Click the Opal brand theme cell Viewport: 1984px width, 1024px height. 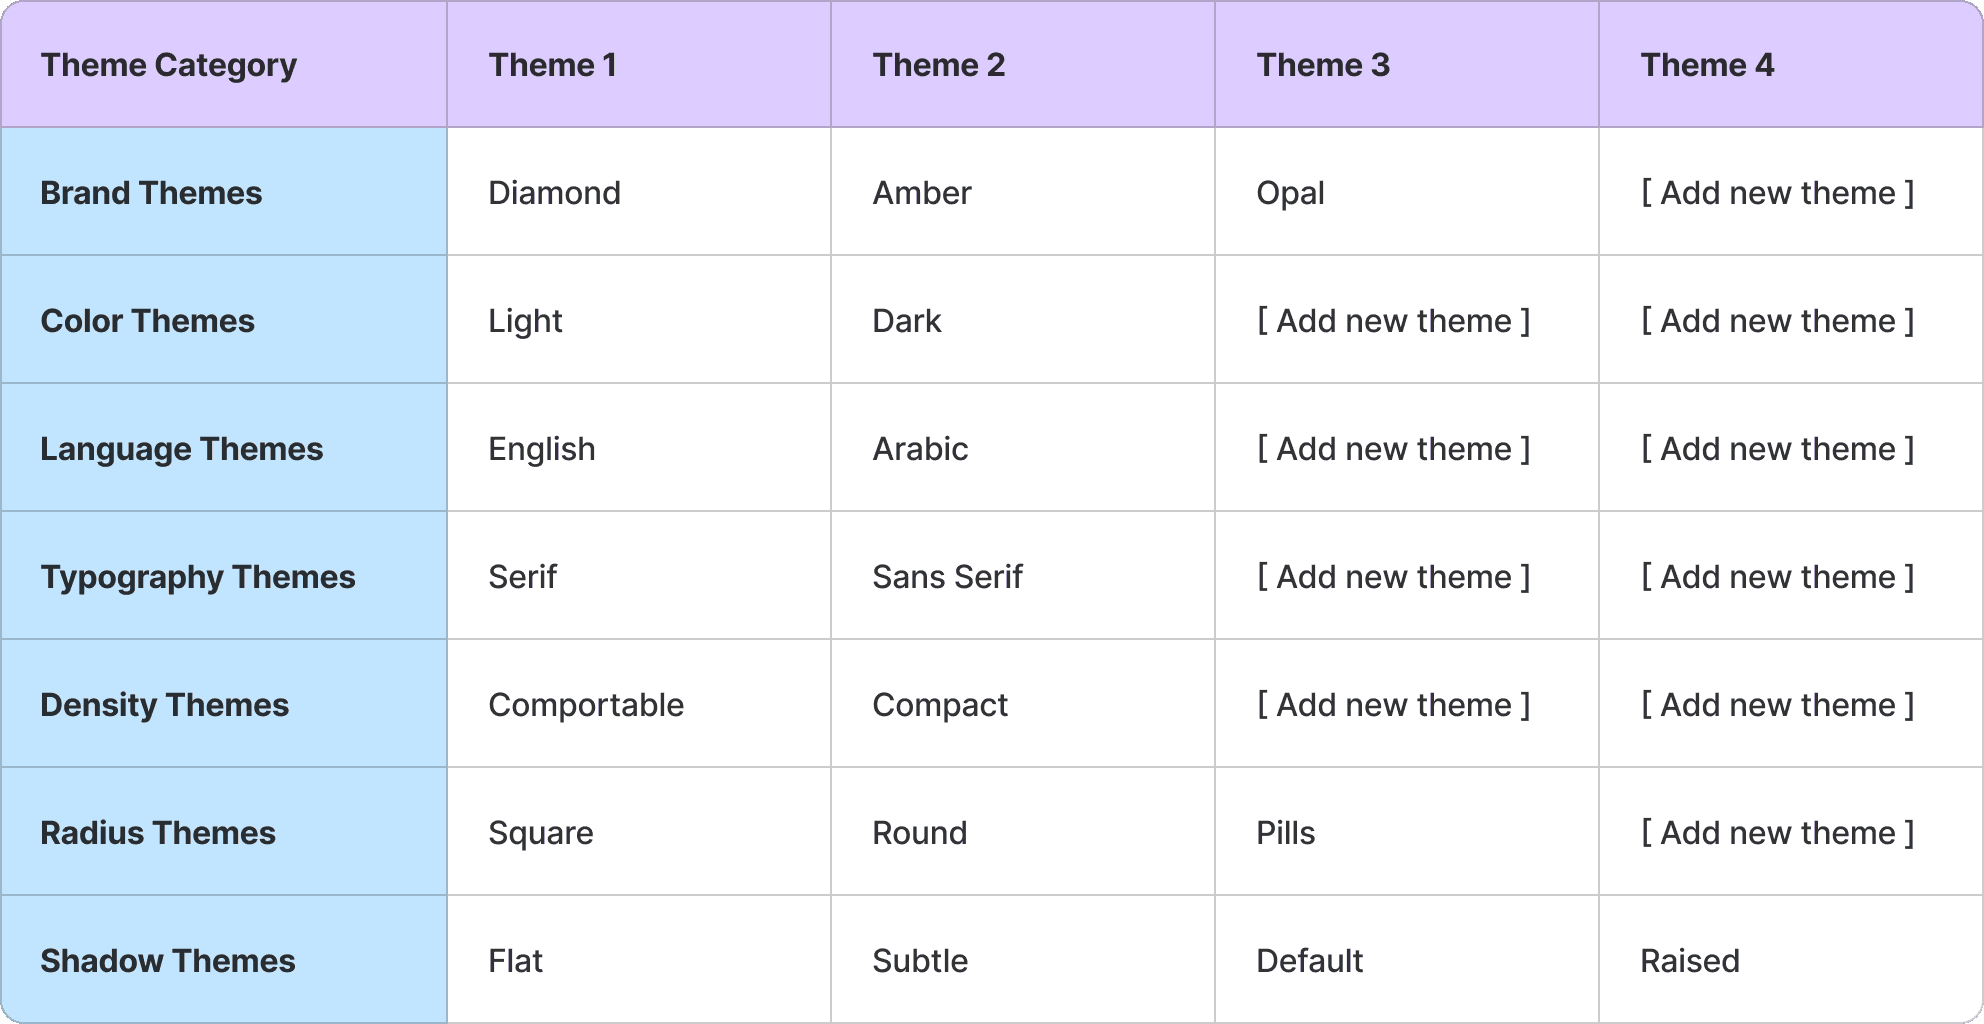pos(1291,193)
